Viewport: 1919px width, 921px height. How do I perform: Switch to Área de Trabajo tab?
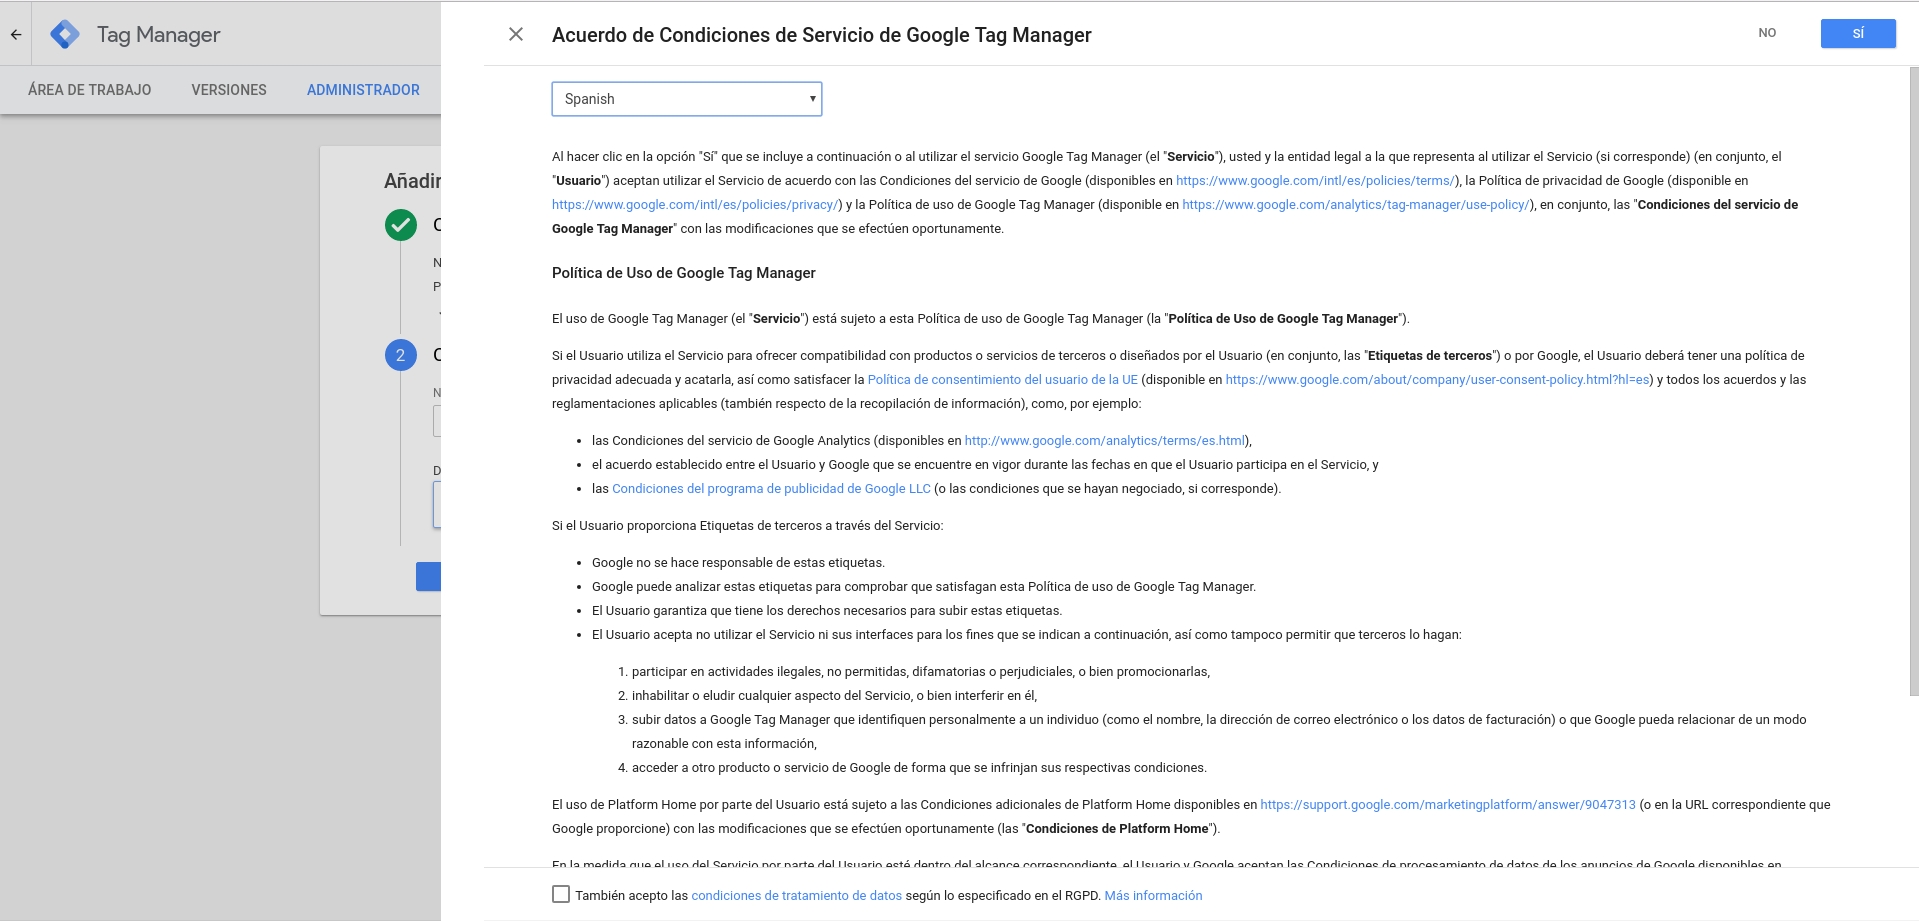click(90, 90)
